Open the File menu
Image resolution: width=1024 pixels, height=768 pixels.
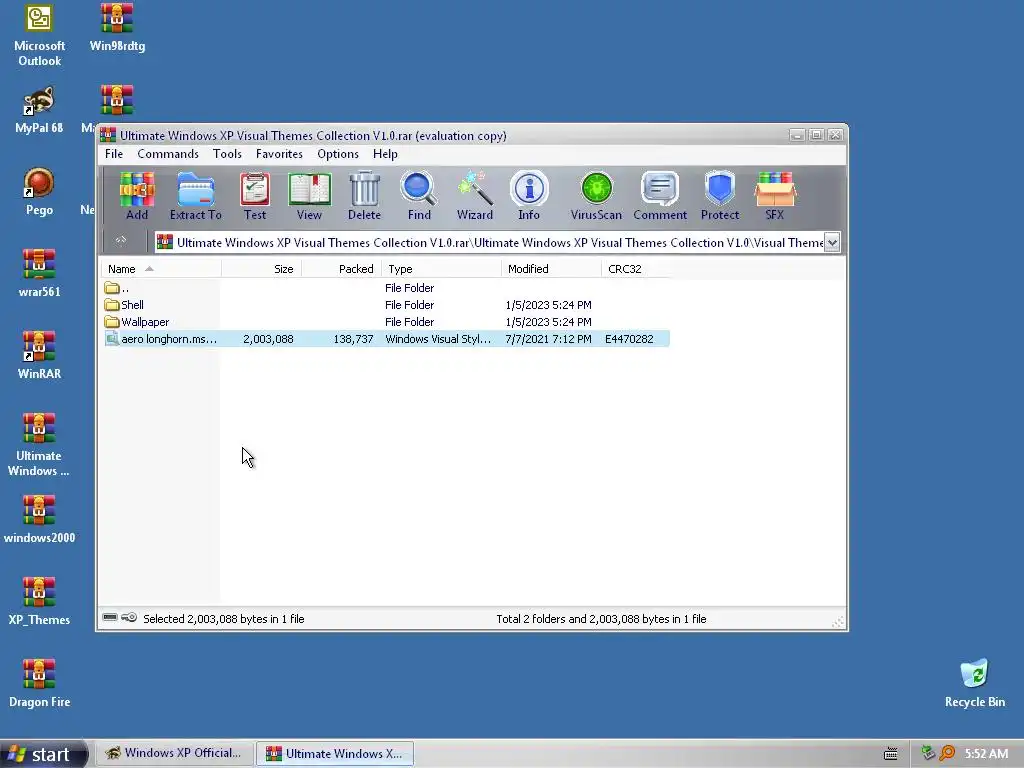[114, 154]
